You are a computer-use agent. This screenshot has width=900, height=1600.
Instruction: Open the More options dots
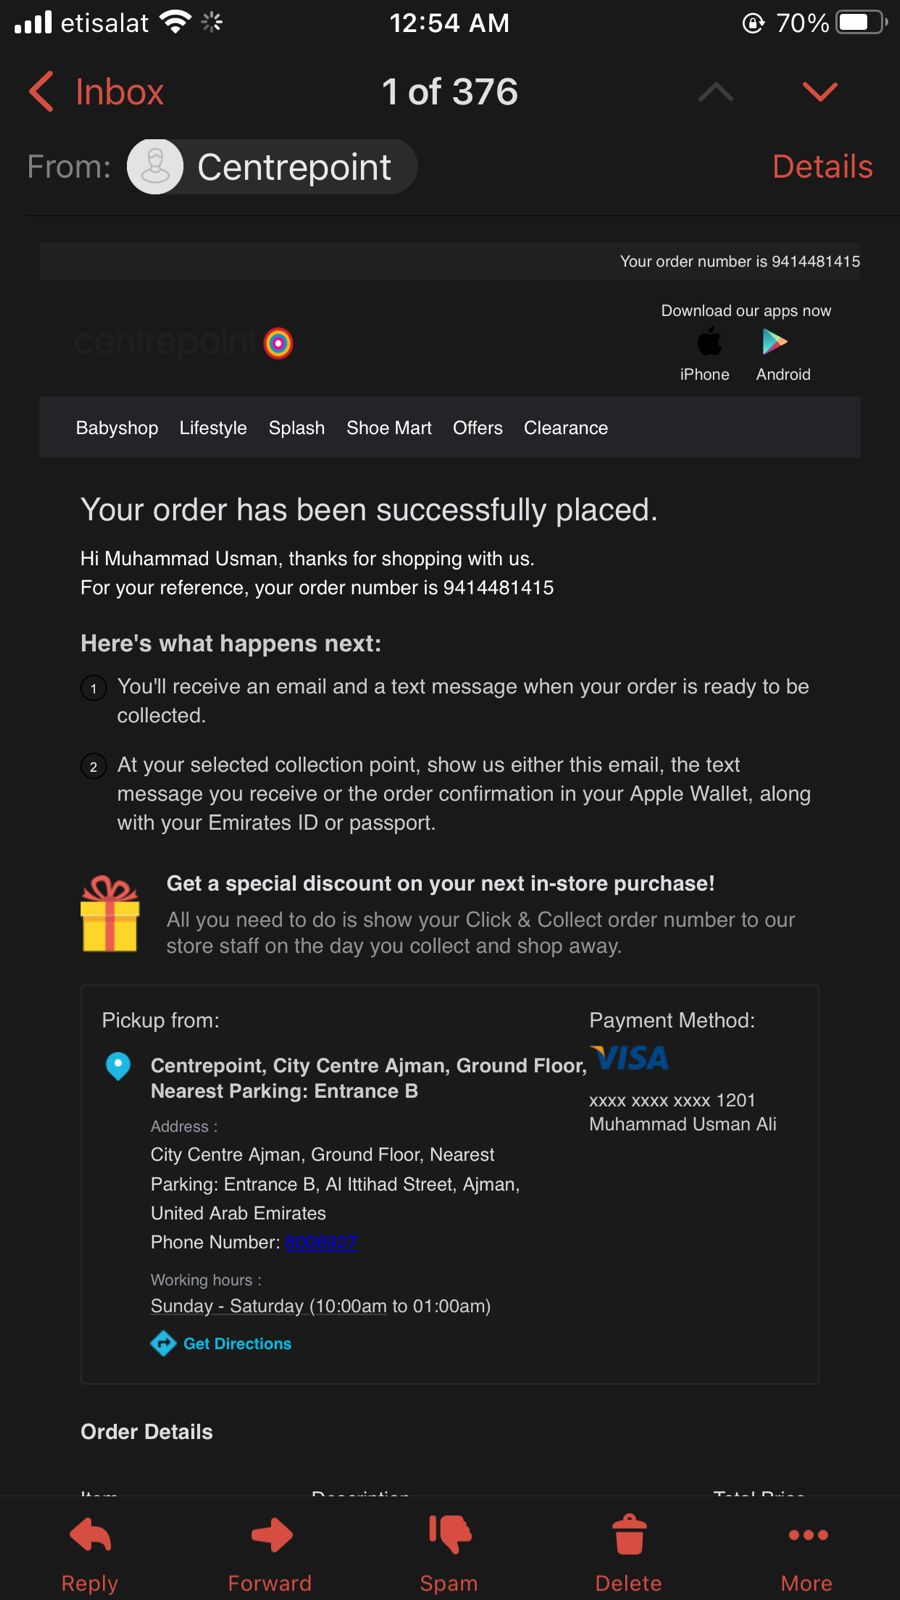(x=807, y=1535)
